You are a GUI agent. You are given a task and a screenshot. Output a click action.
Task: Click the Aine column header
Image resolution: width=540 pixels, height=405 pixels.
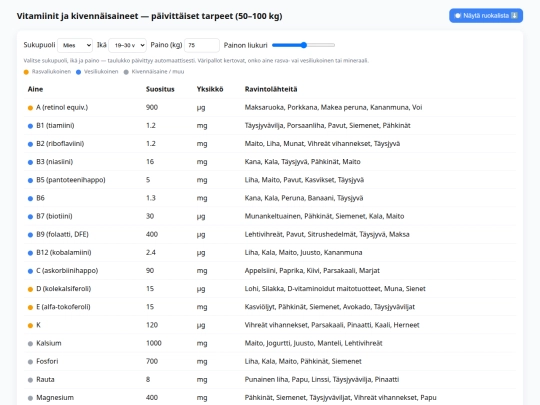(35, 89)
